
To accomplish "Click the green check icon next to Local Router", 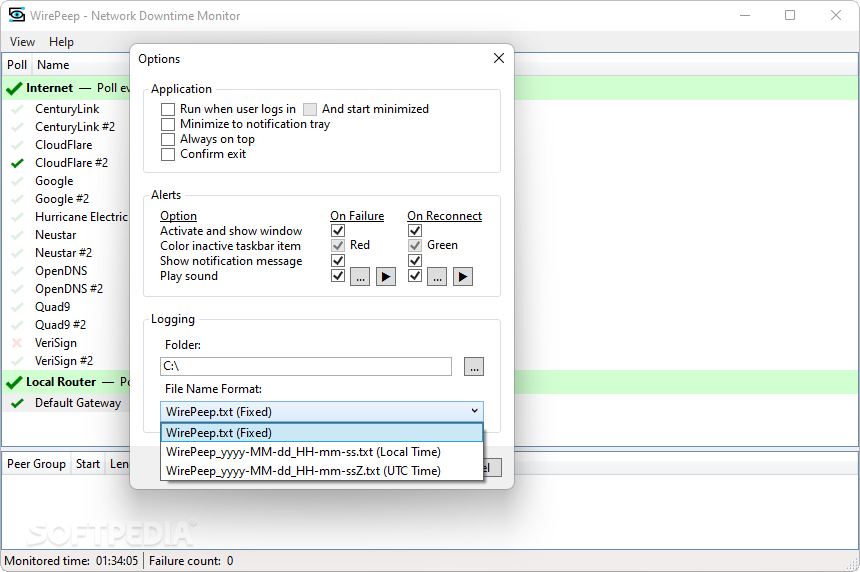I will 14,382.
